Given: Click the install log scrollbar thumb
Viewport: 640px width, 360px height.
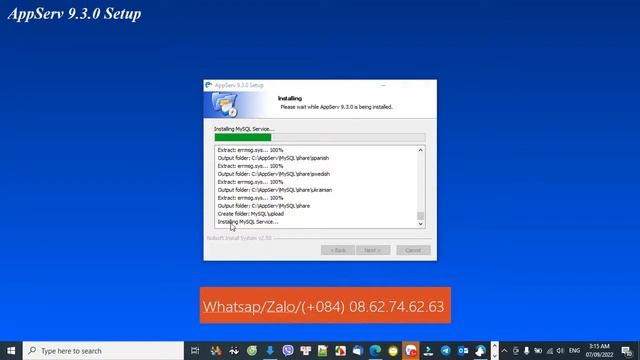Looking at the screenshot, I should tap(420, 216).
